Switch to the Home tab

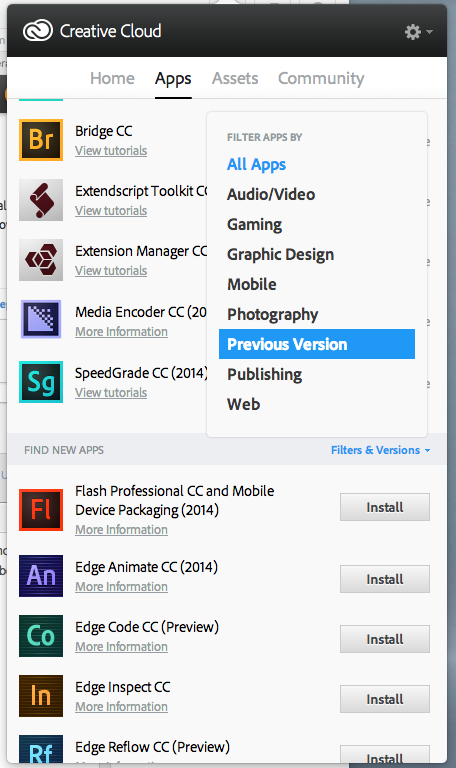(x=112, y=78)
